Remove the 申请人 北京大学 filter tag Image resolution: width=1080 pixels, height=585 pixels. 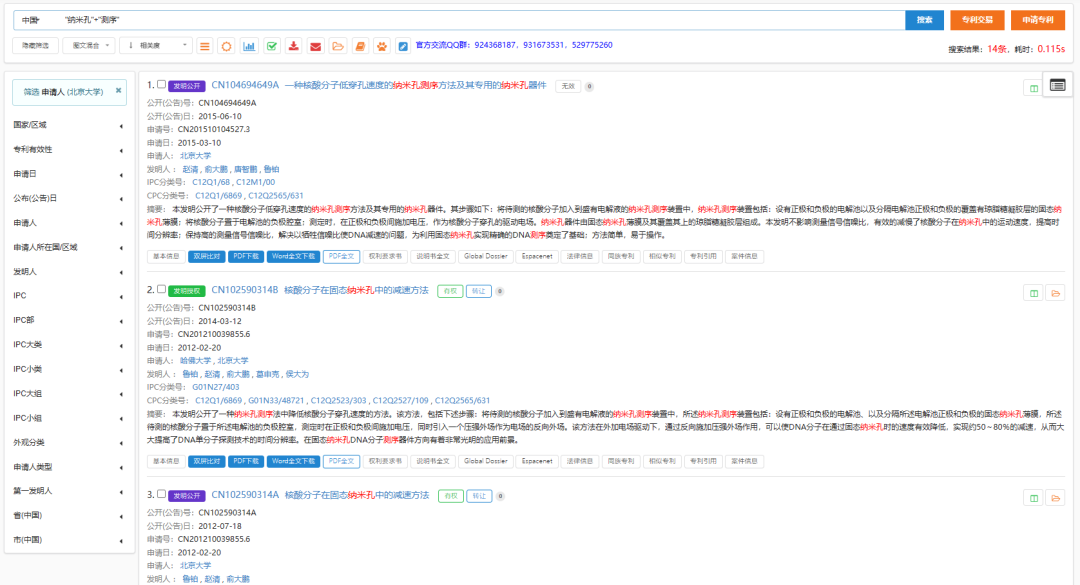118,90
